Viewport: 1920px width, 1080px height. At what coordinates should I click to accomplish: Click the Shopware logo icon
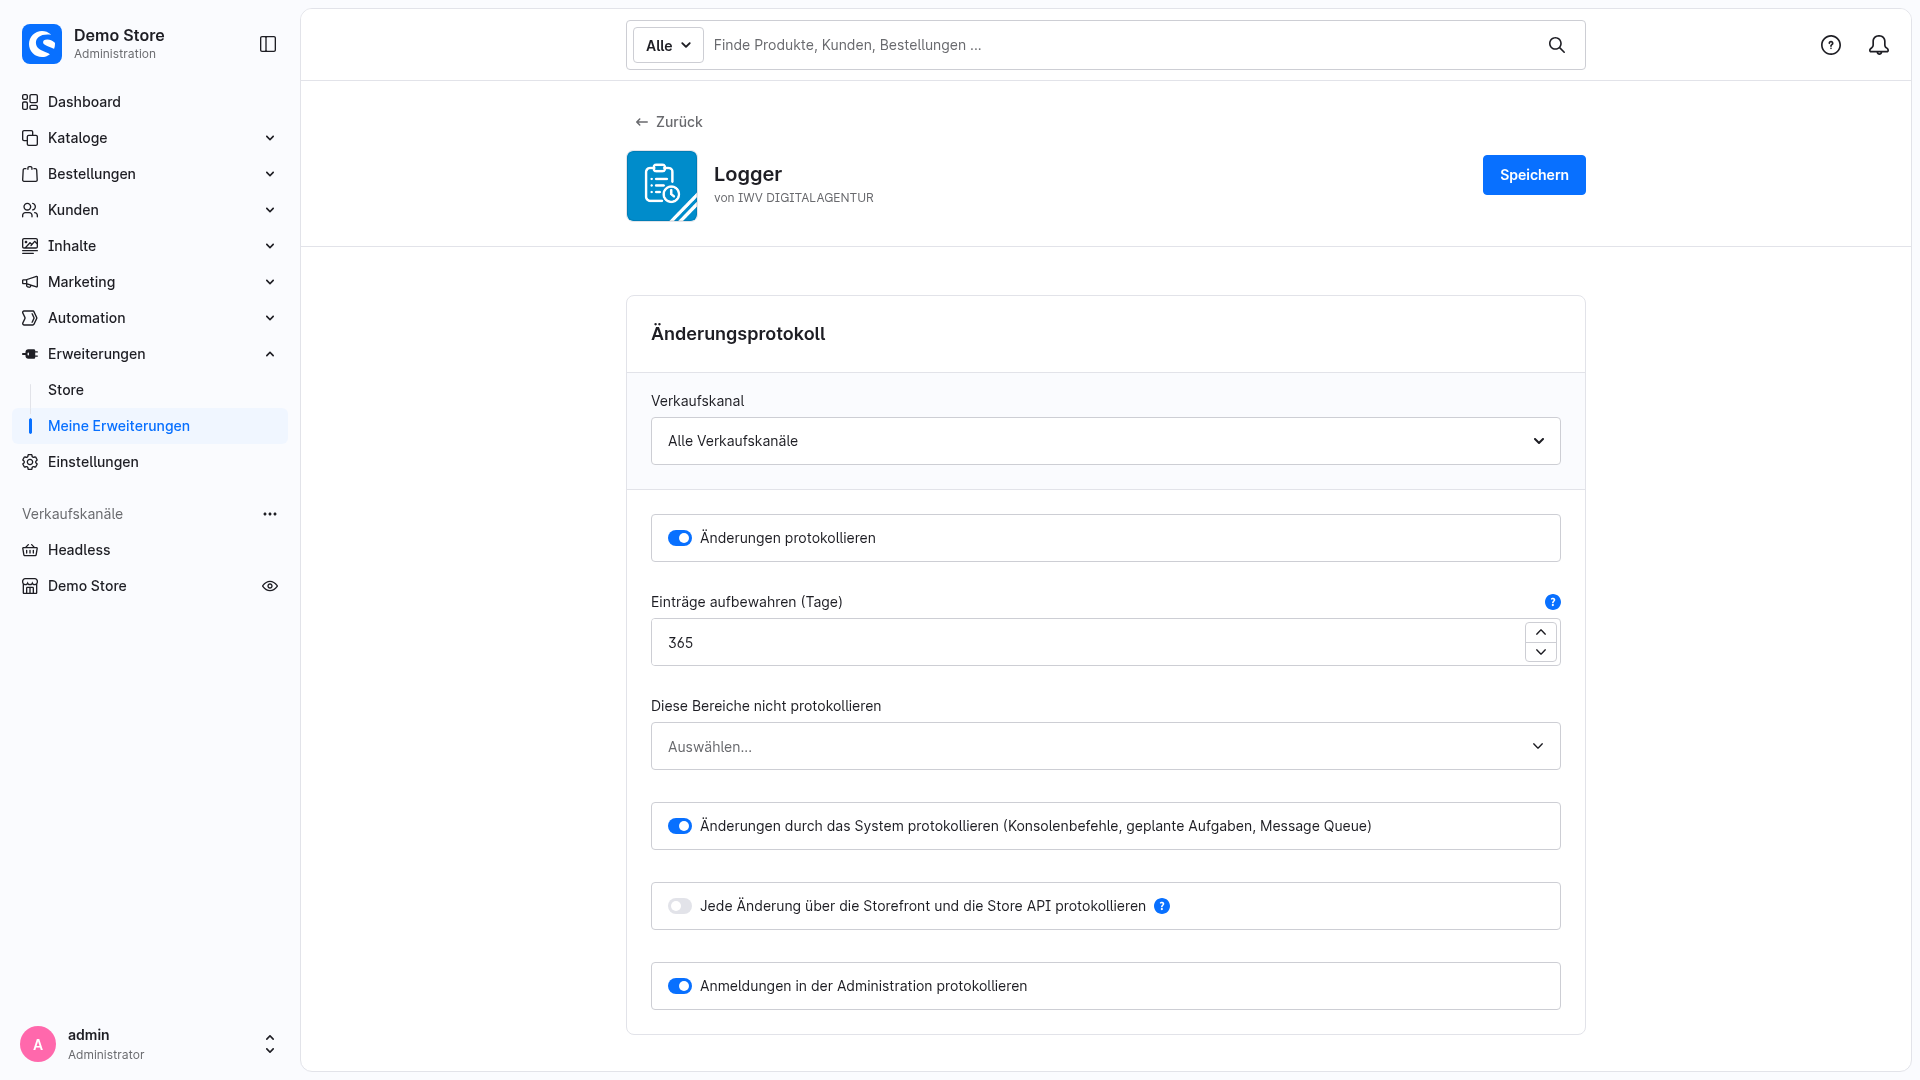tap(42, 44)
